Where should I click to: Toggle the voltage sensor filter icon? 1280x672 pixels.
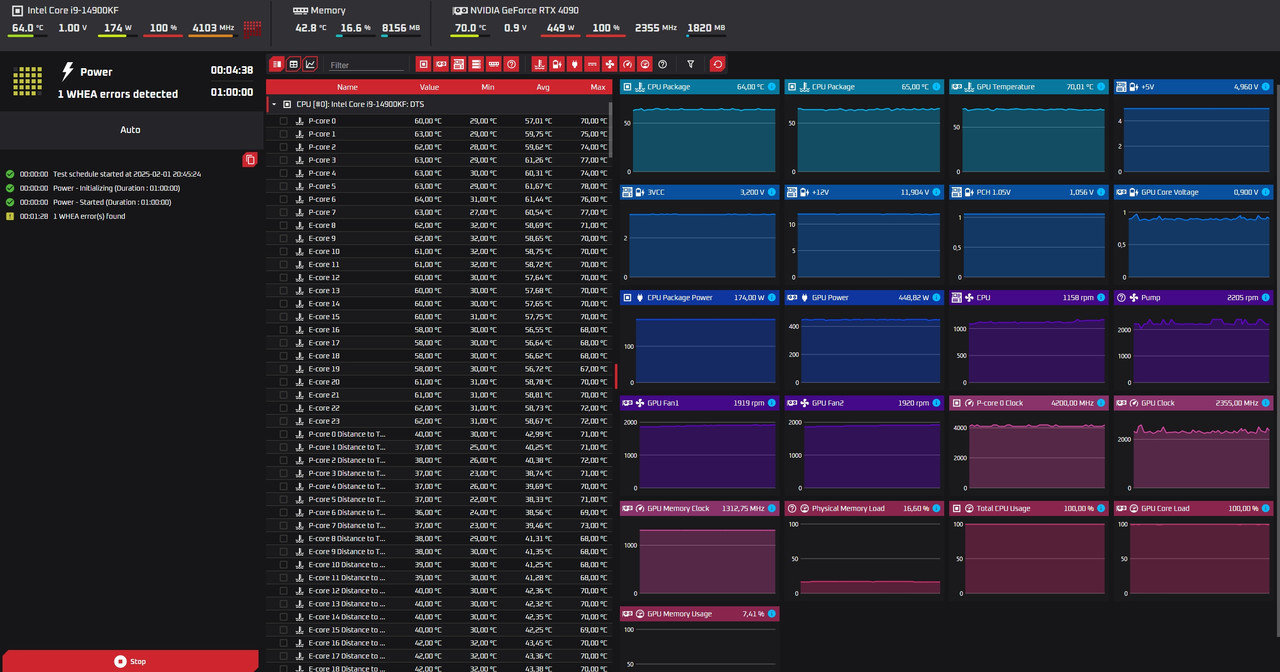(557, 64)
